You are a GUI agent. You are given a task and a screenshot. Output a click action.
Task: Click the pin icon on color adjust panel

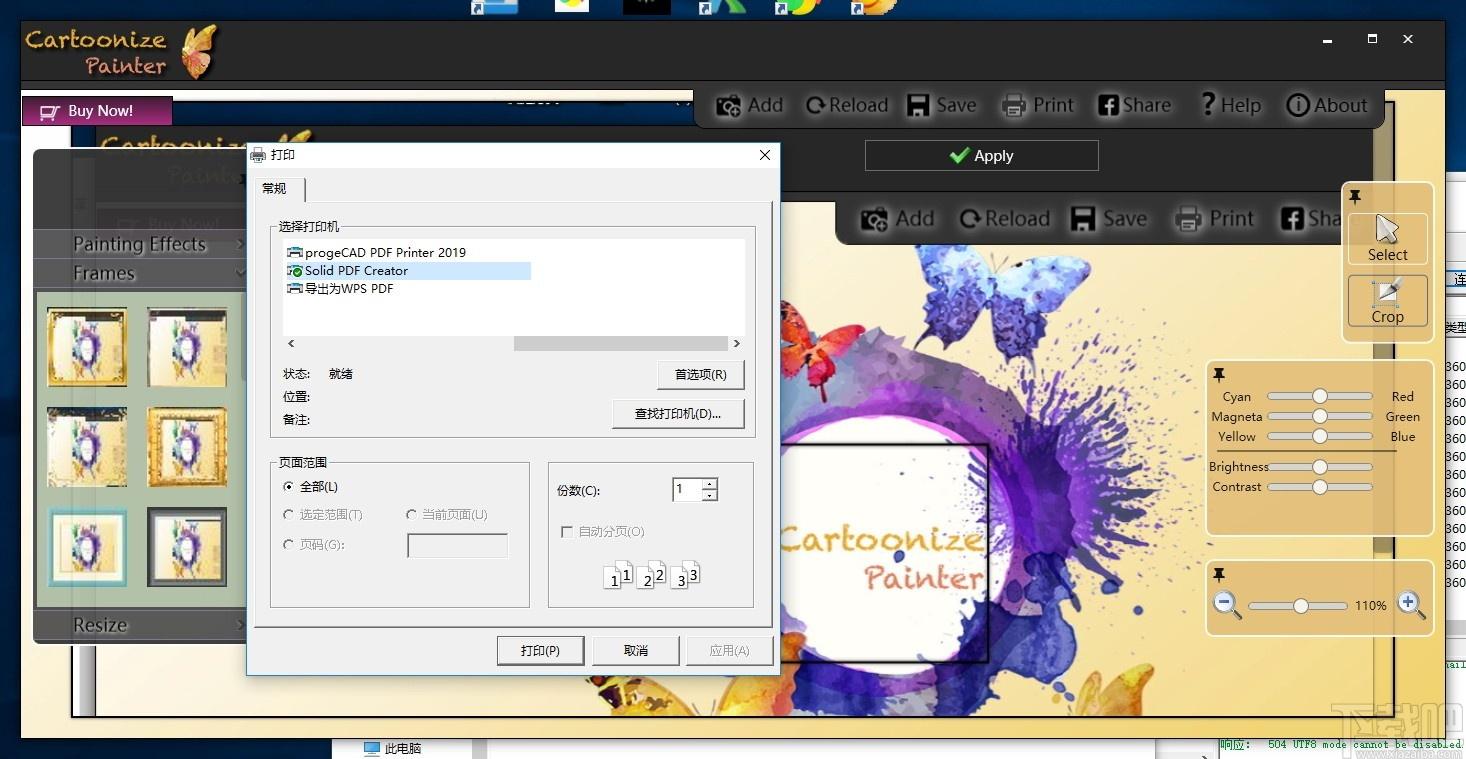tap(1219, 375)
